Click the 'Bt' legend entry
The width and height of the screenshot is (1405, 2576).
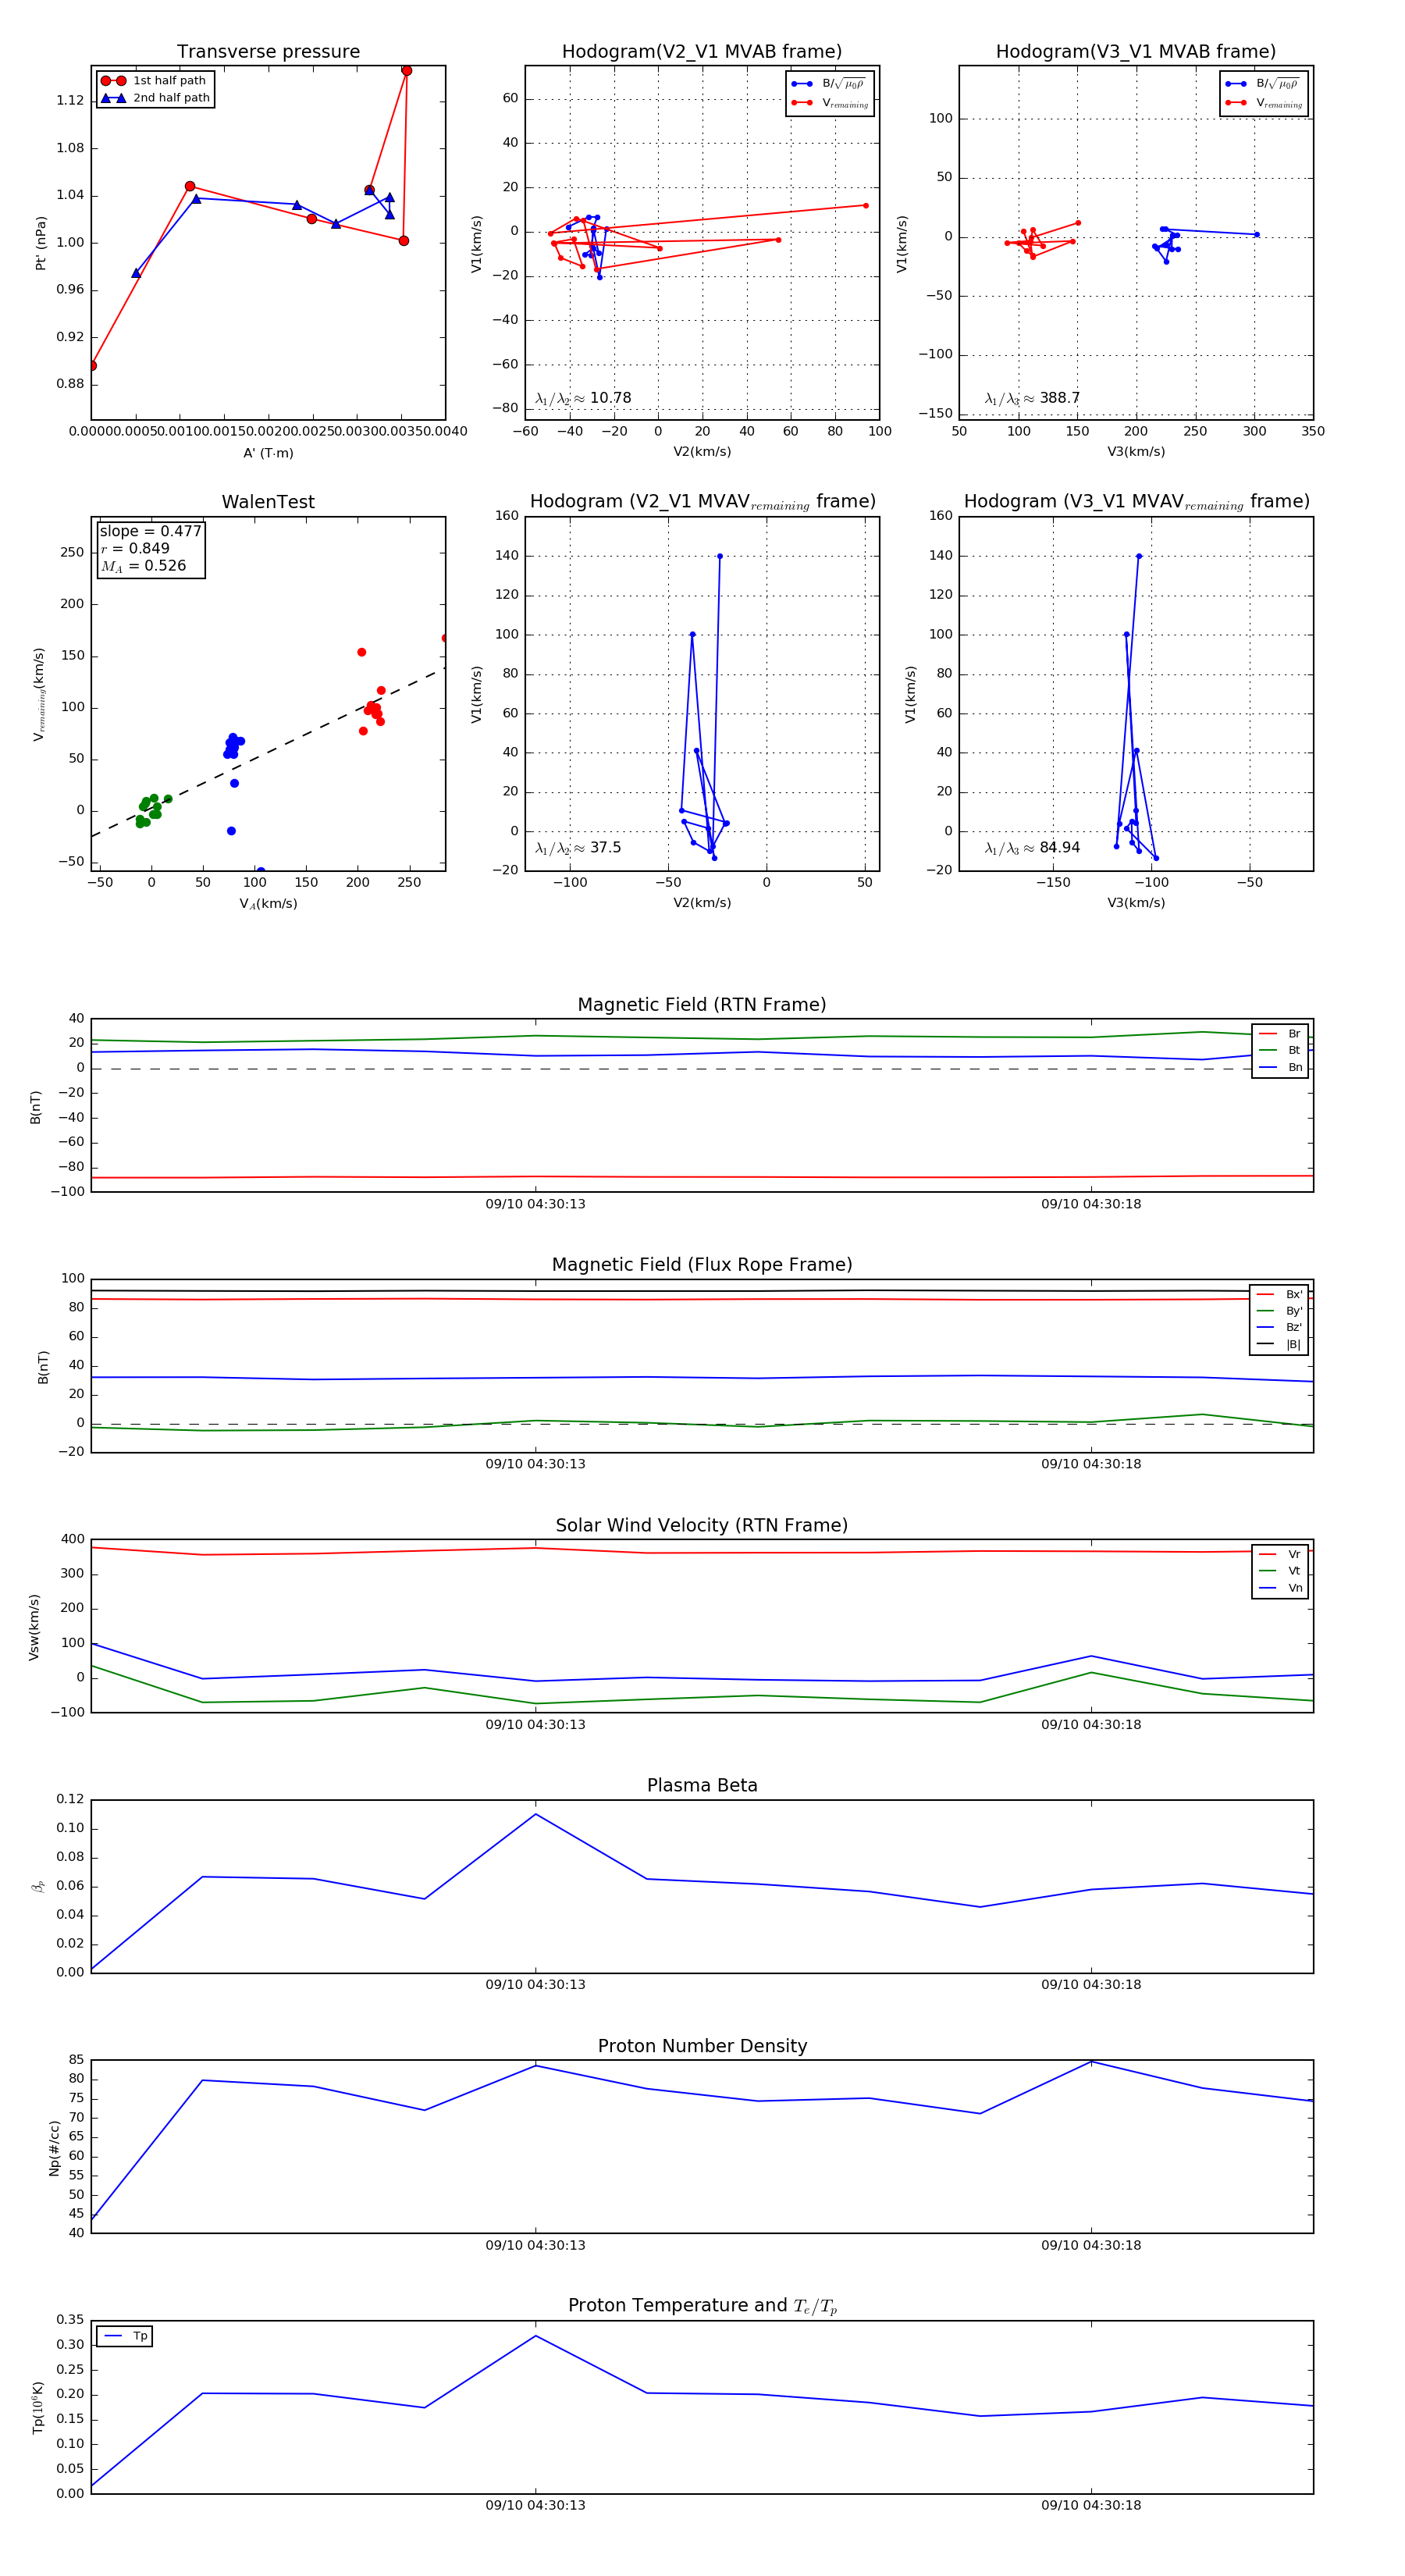[1280, 1050]
